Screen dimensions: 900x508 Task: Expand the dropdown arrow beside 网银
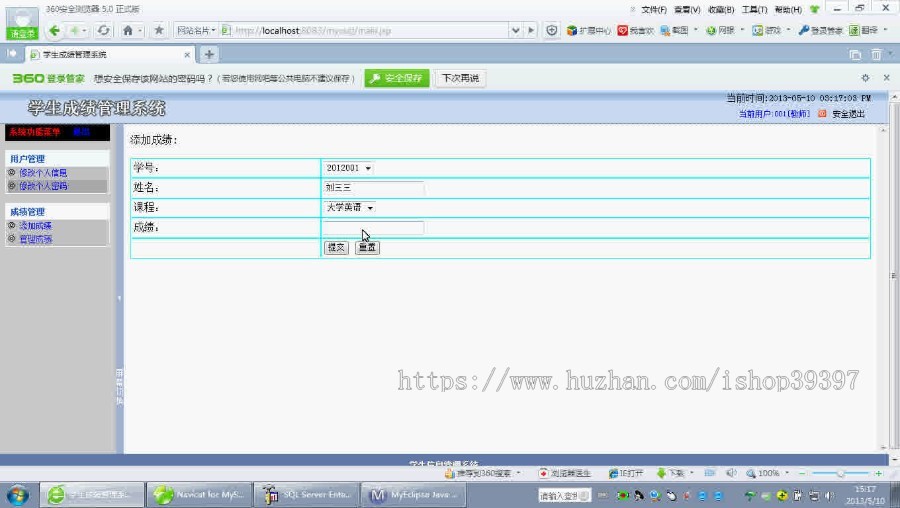[x=742, y=30]
